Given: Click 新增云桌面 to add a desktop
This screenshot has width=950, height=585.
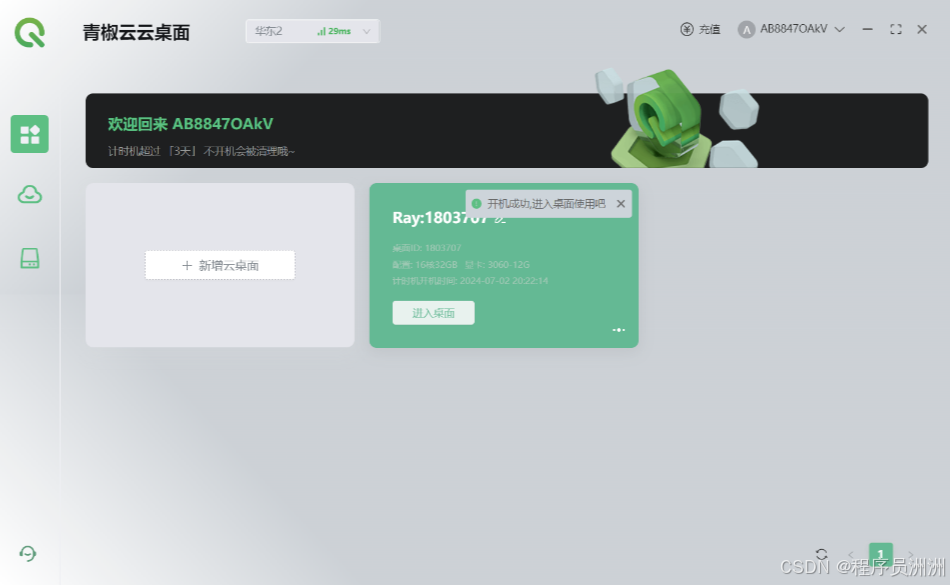Looking at the screenshot, I should point(220,265).
